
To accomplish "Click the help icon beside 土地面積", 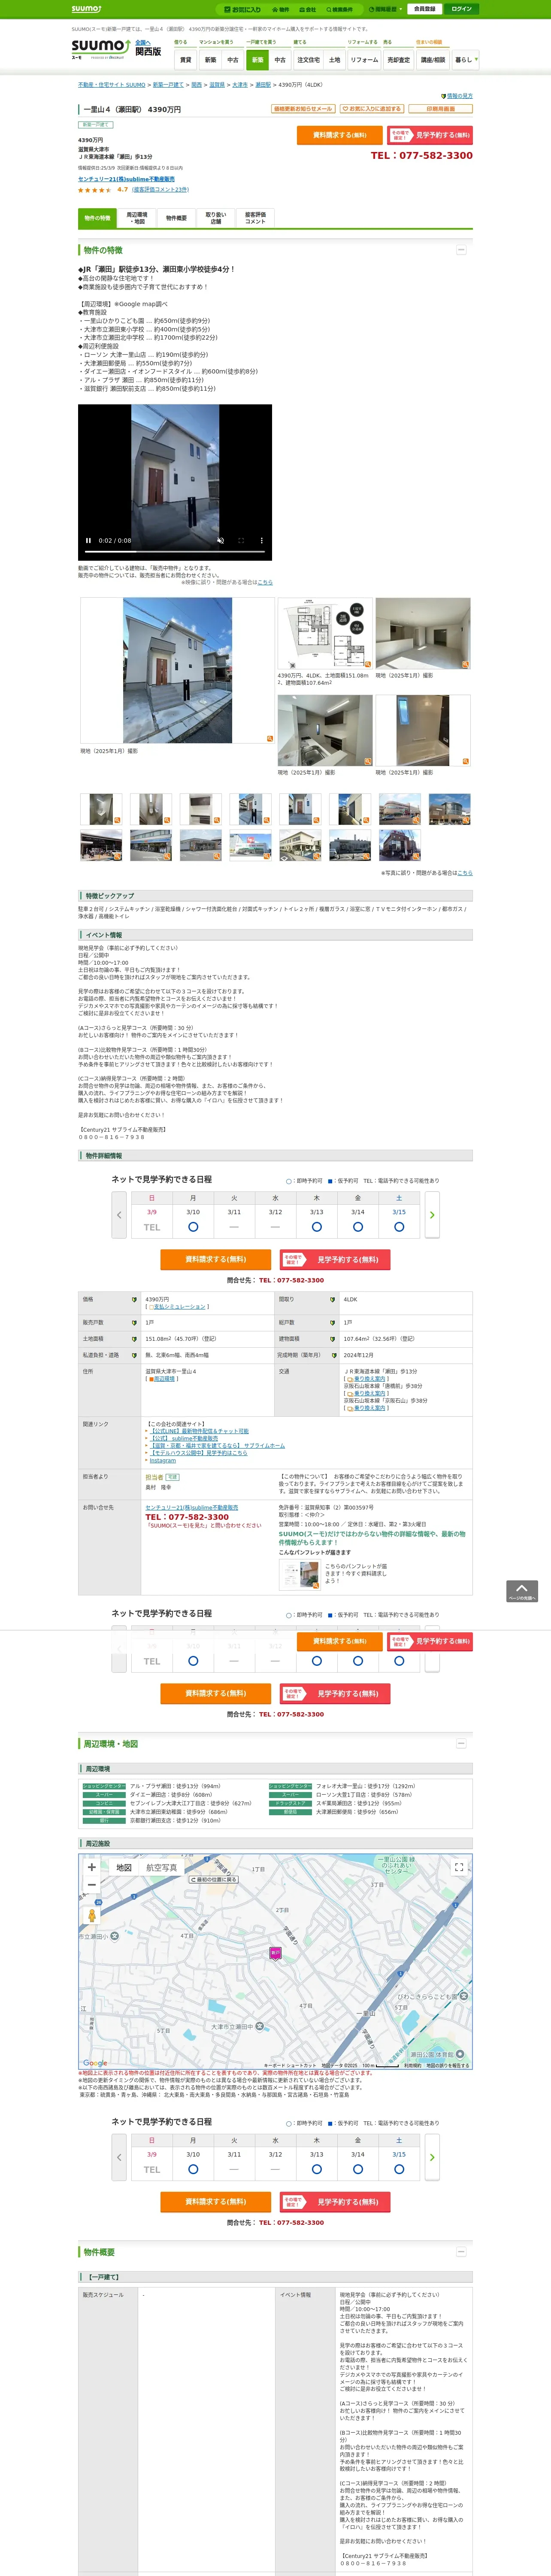I will click(134, 1339).
